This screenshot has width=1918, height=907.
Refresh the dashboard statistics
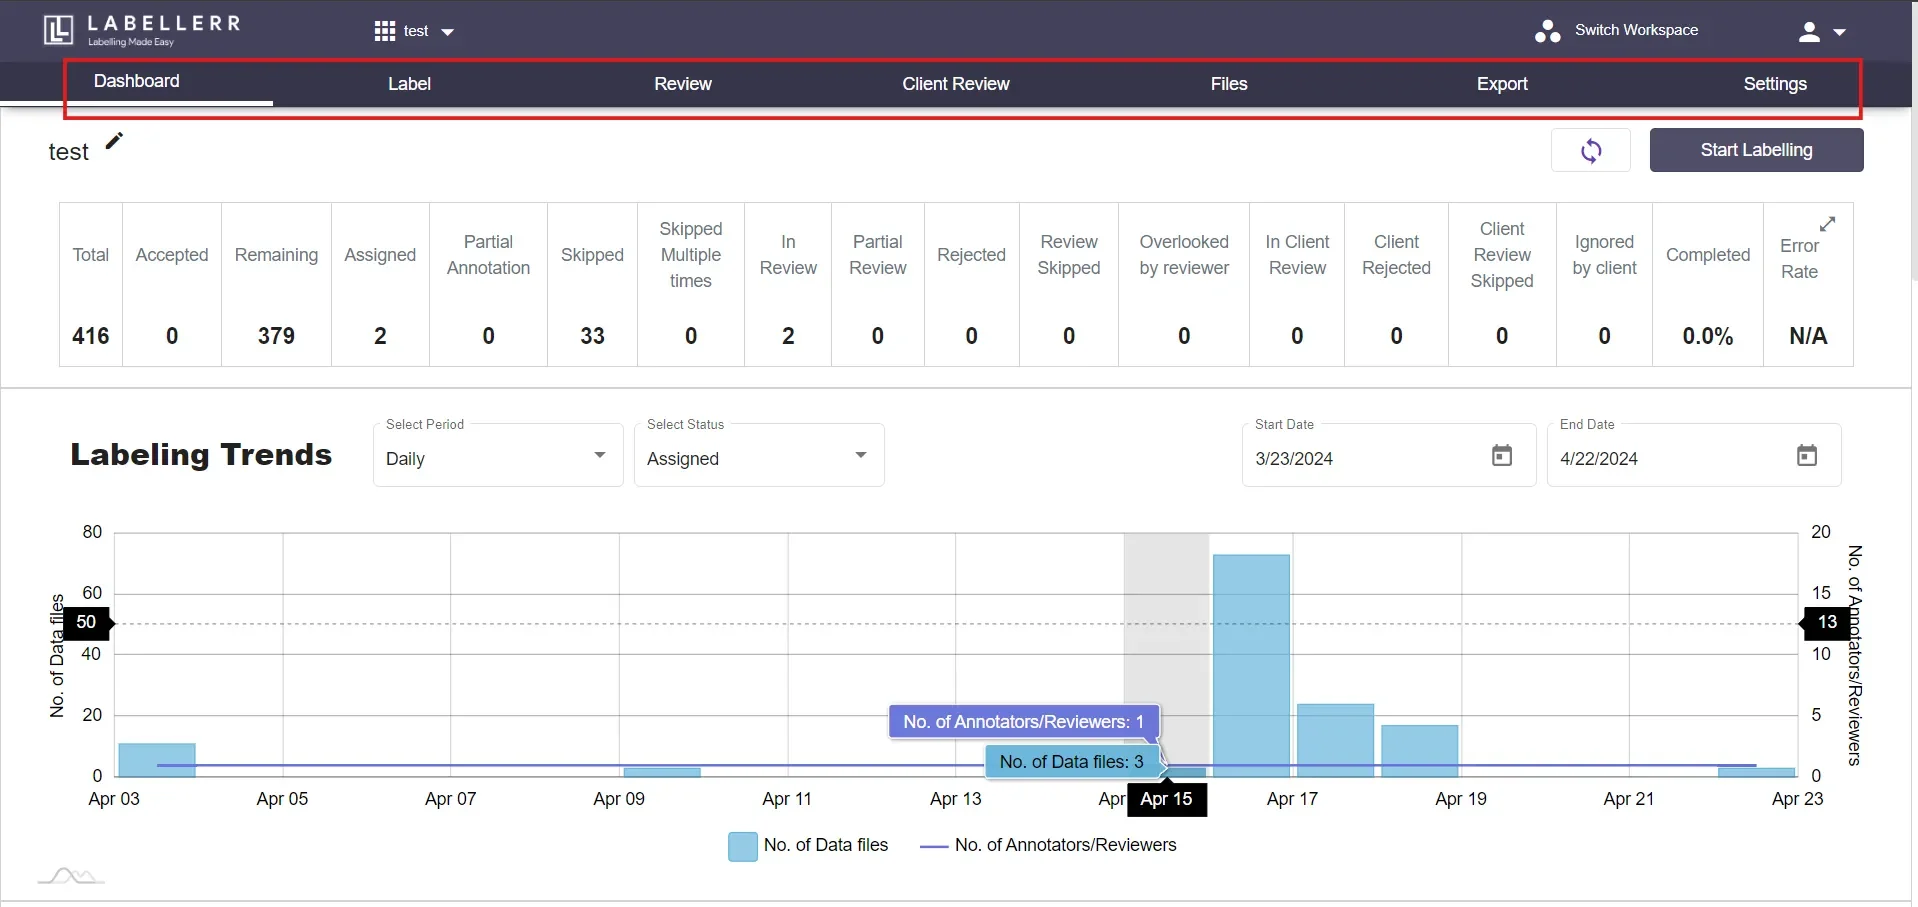click(1591, 150)
